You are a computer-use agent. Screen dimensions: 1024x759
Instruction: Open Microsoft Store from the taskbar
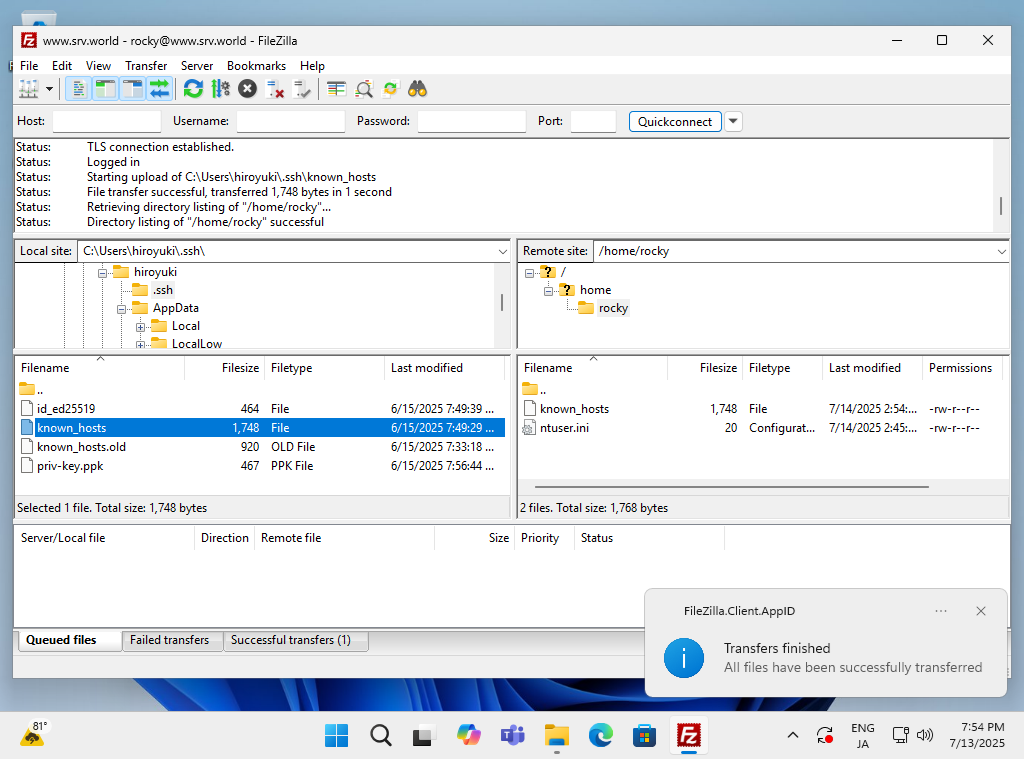[644, 735]
